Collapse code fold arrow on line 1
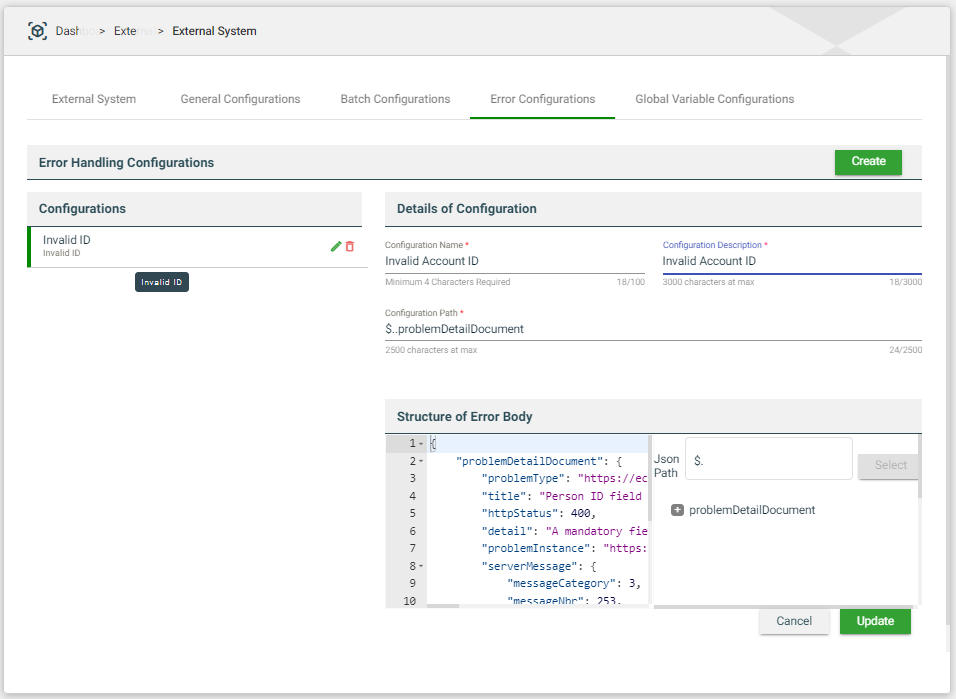This screenshot has width=956, height=699. [x=421, y=443]
